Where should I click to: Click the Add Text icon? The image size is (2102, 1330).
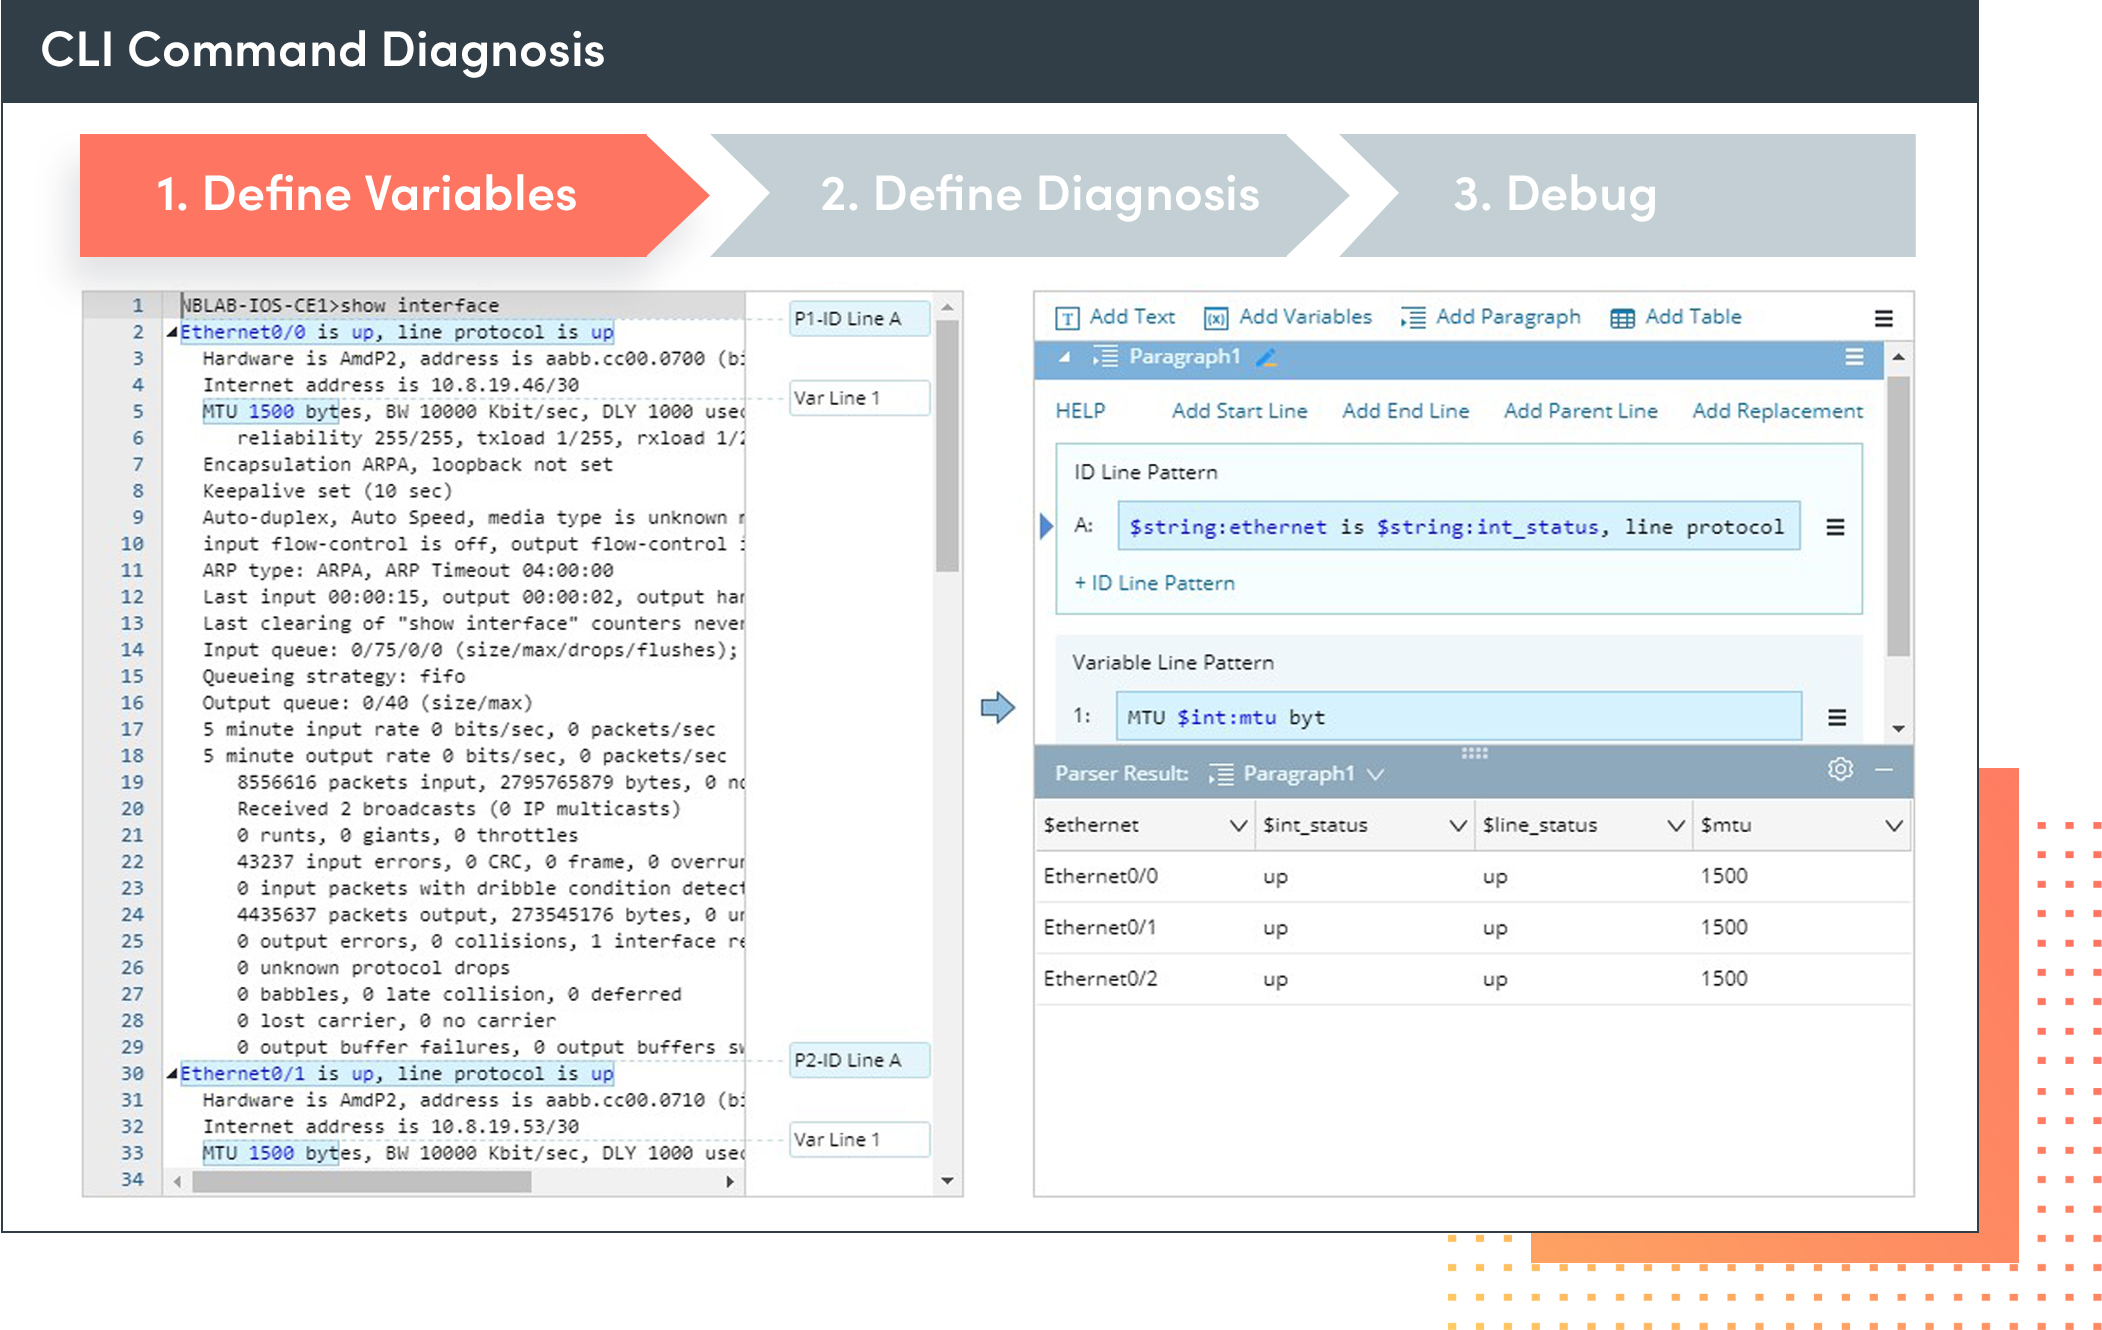click(x=1067, y=318)
